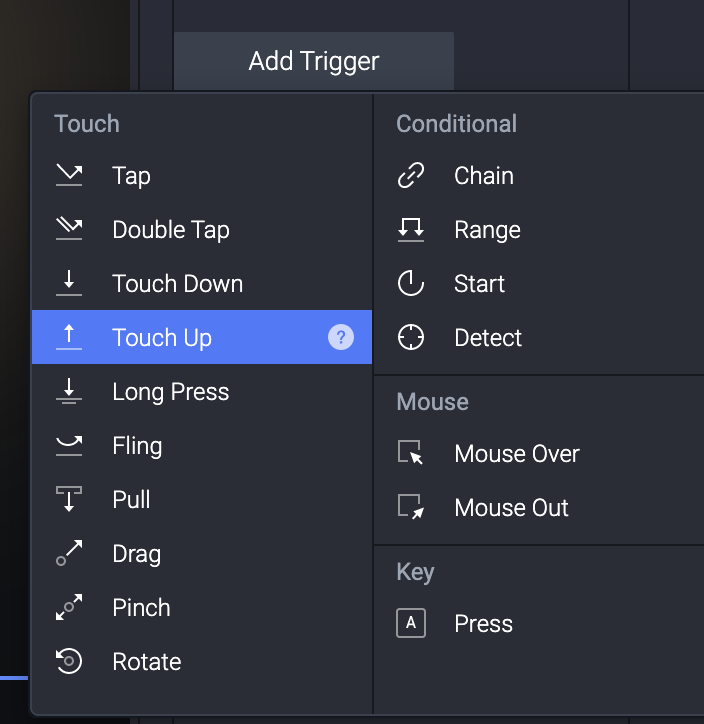
Task: Select the Pull trigger icon
Action: point(69,500)
